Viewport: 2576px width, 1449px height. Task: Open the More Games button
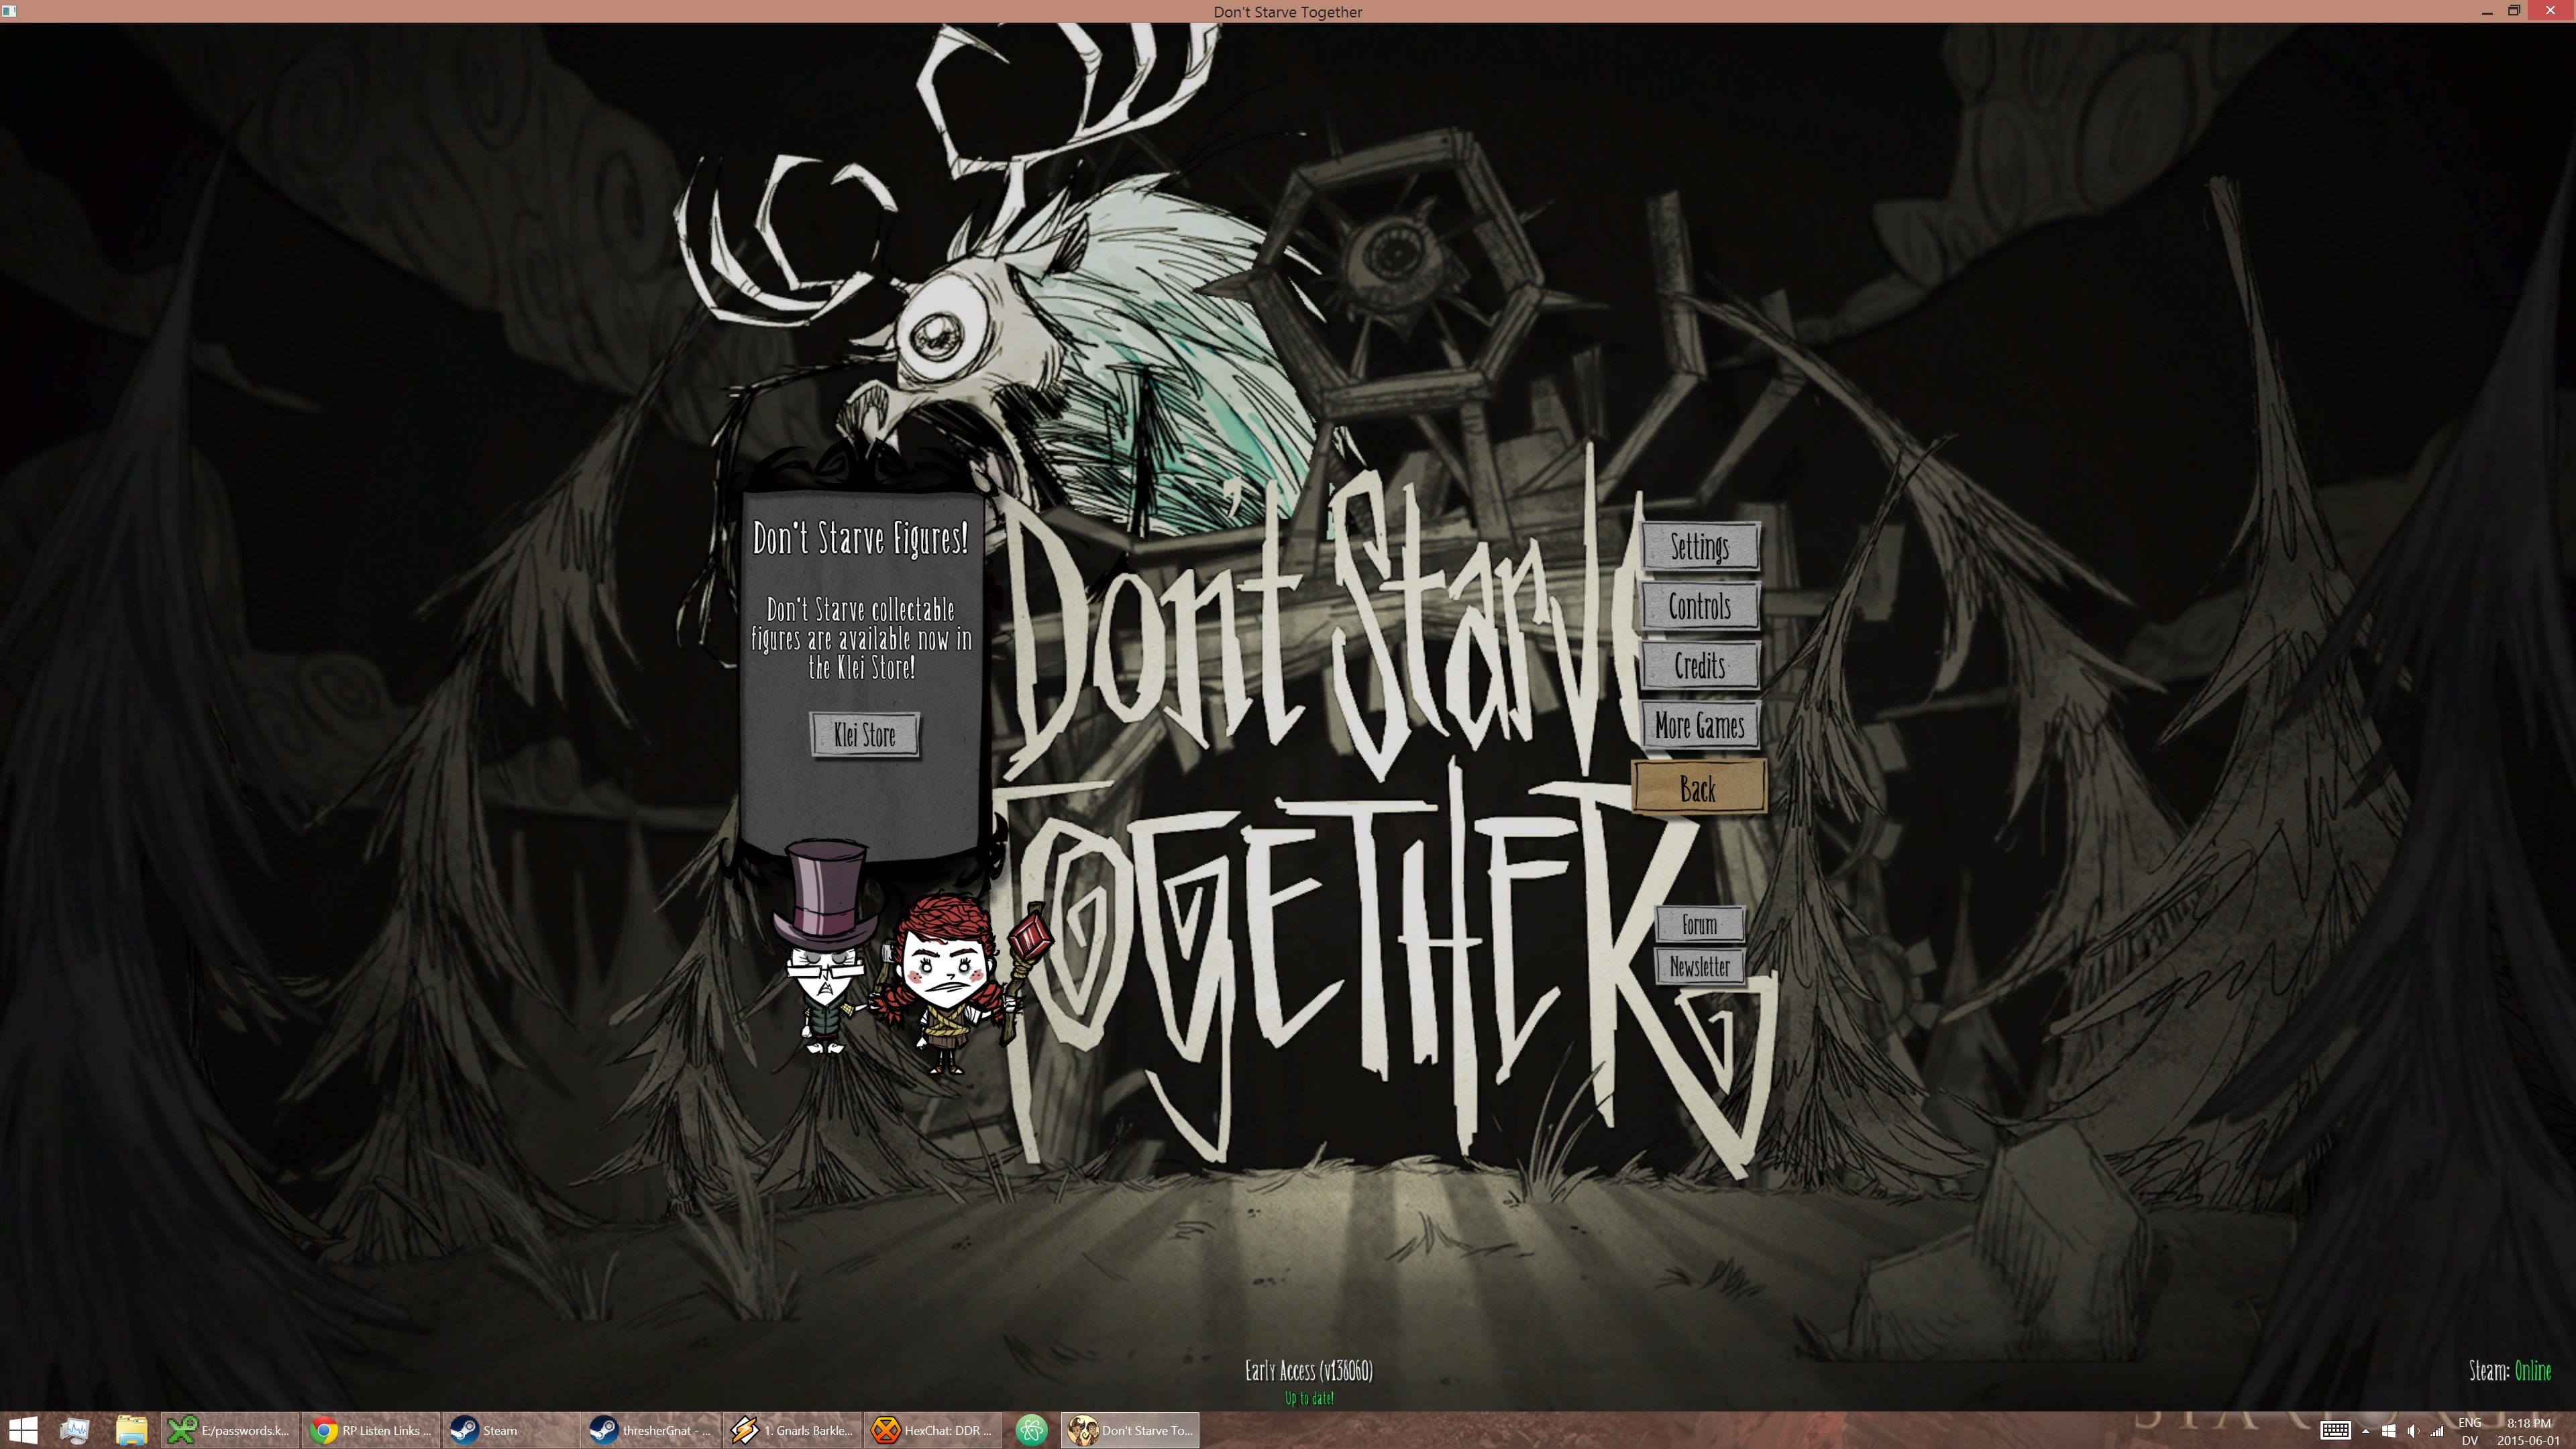point(1699,725)
